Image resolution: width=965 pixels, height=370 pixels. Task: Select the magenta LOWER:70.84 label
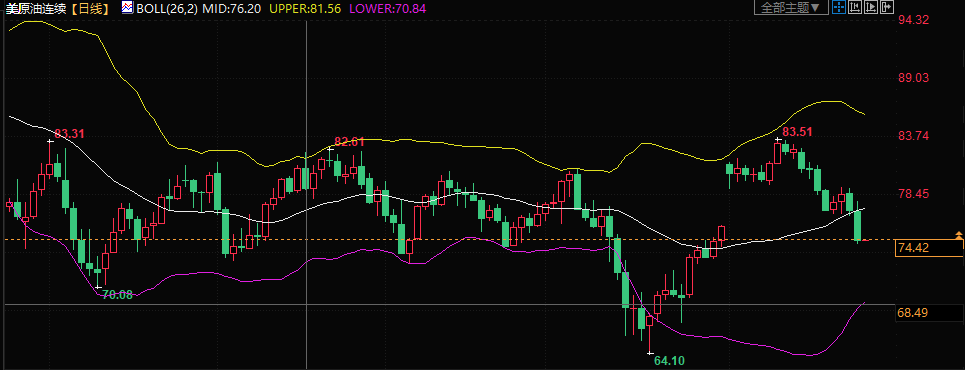(388, 8)
